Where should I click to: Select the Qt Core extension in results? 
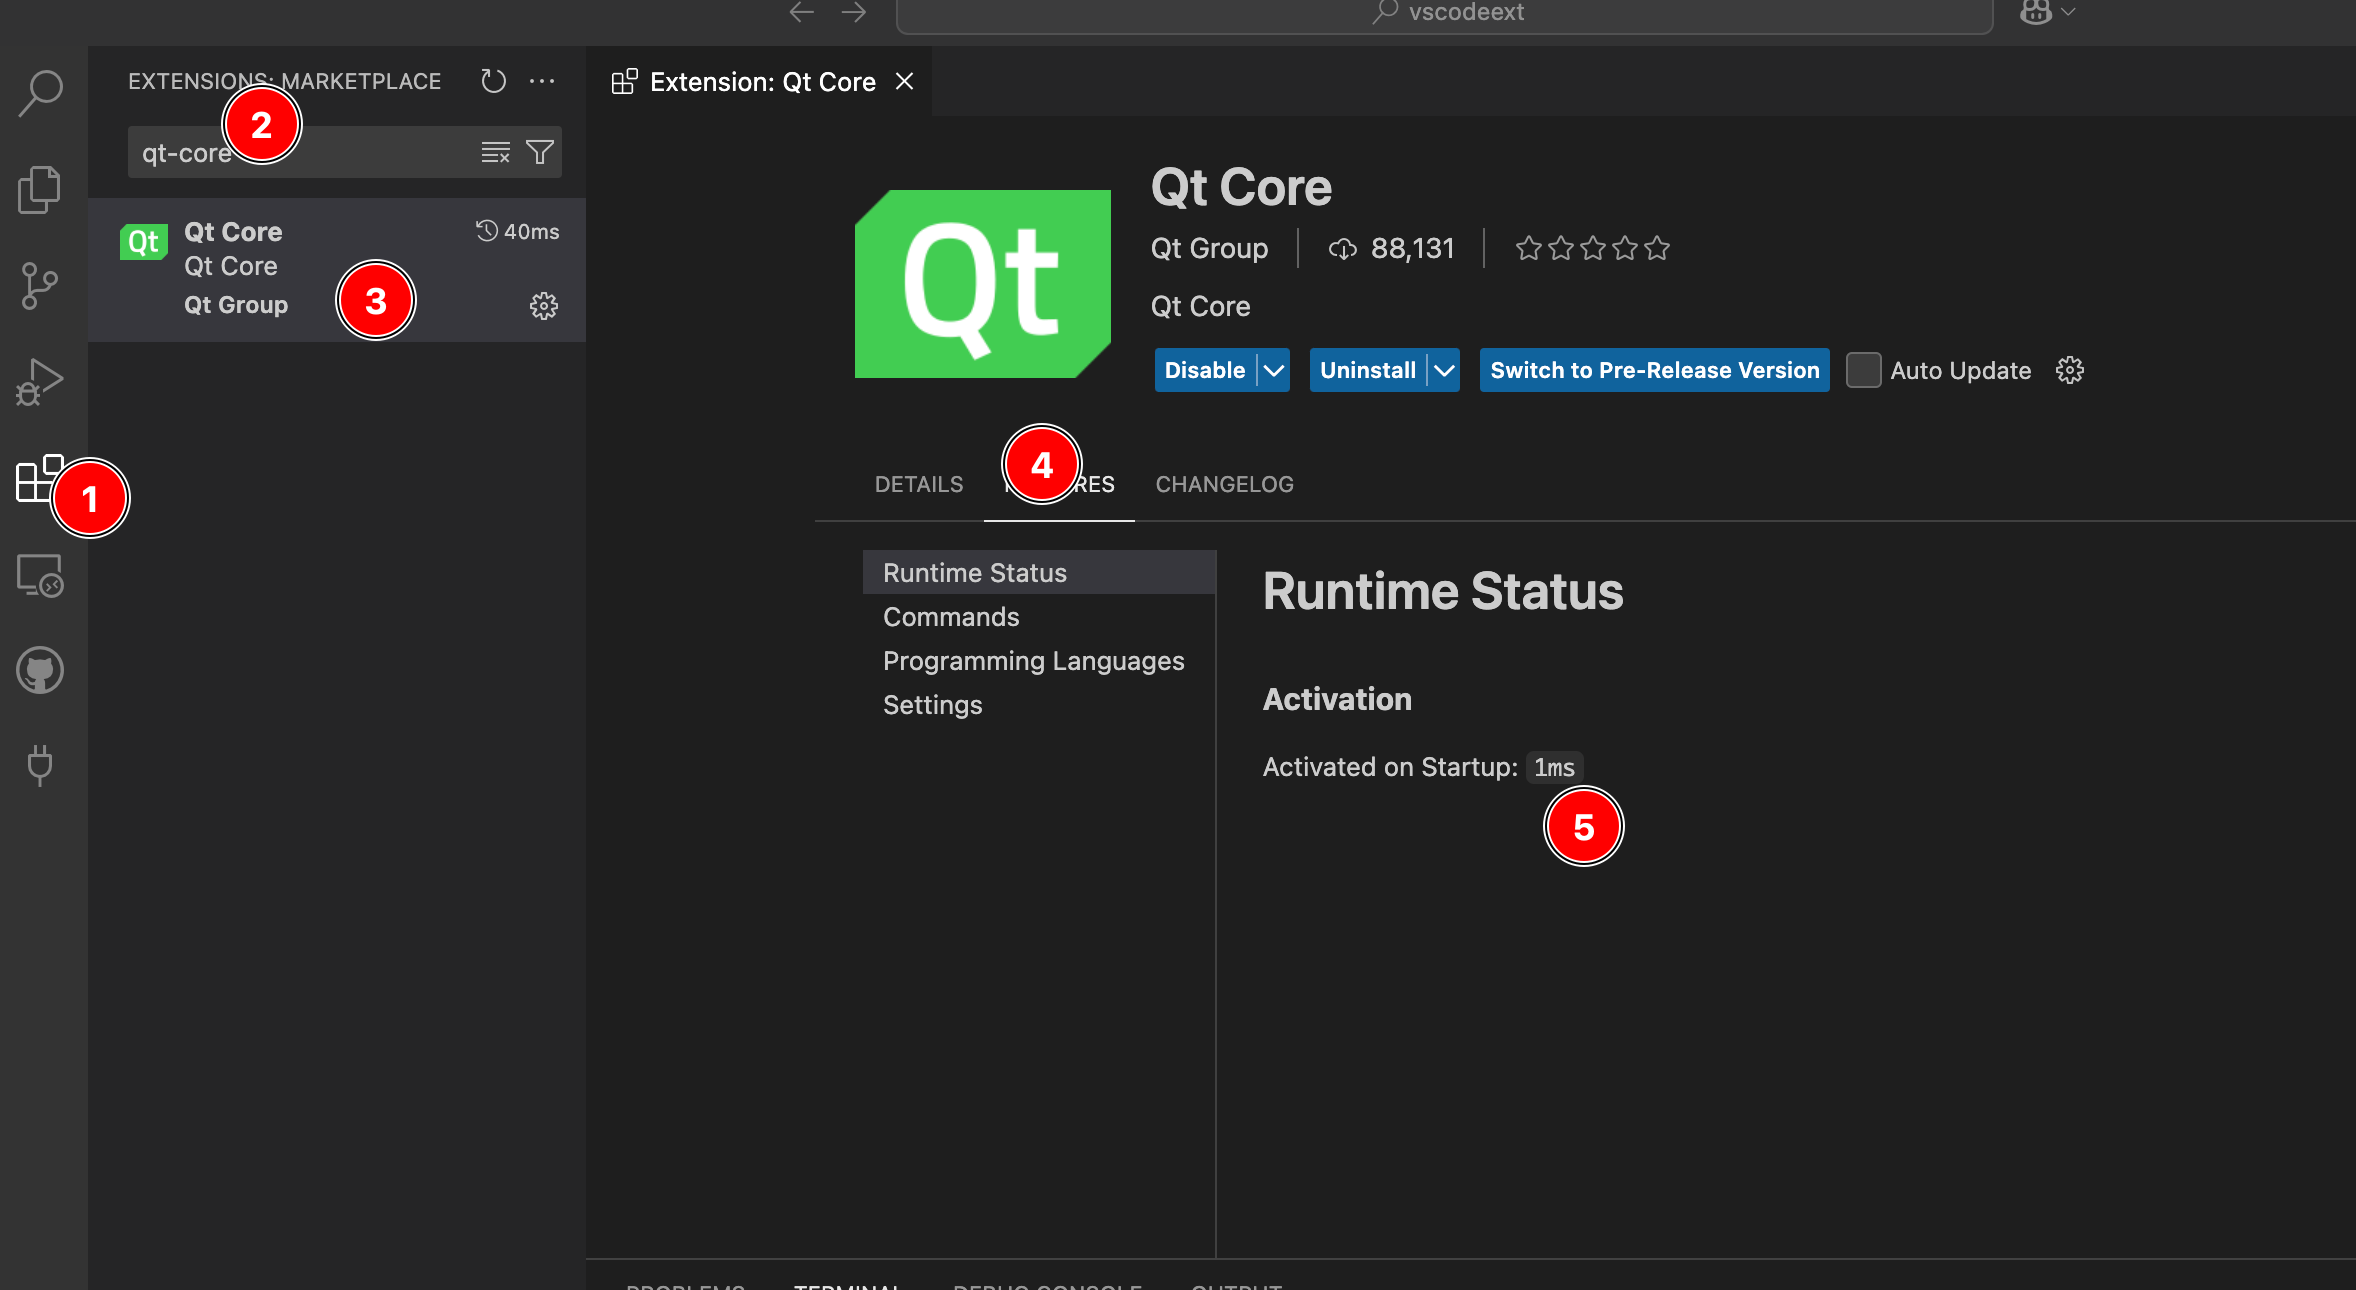point(337,270)
